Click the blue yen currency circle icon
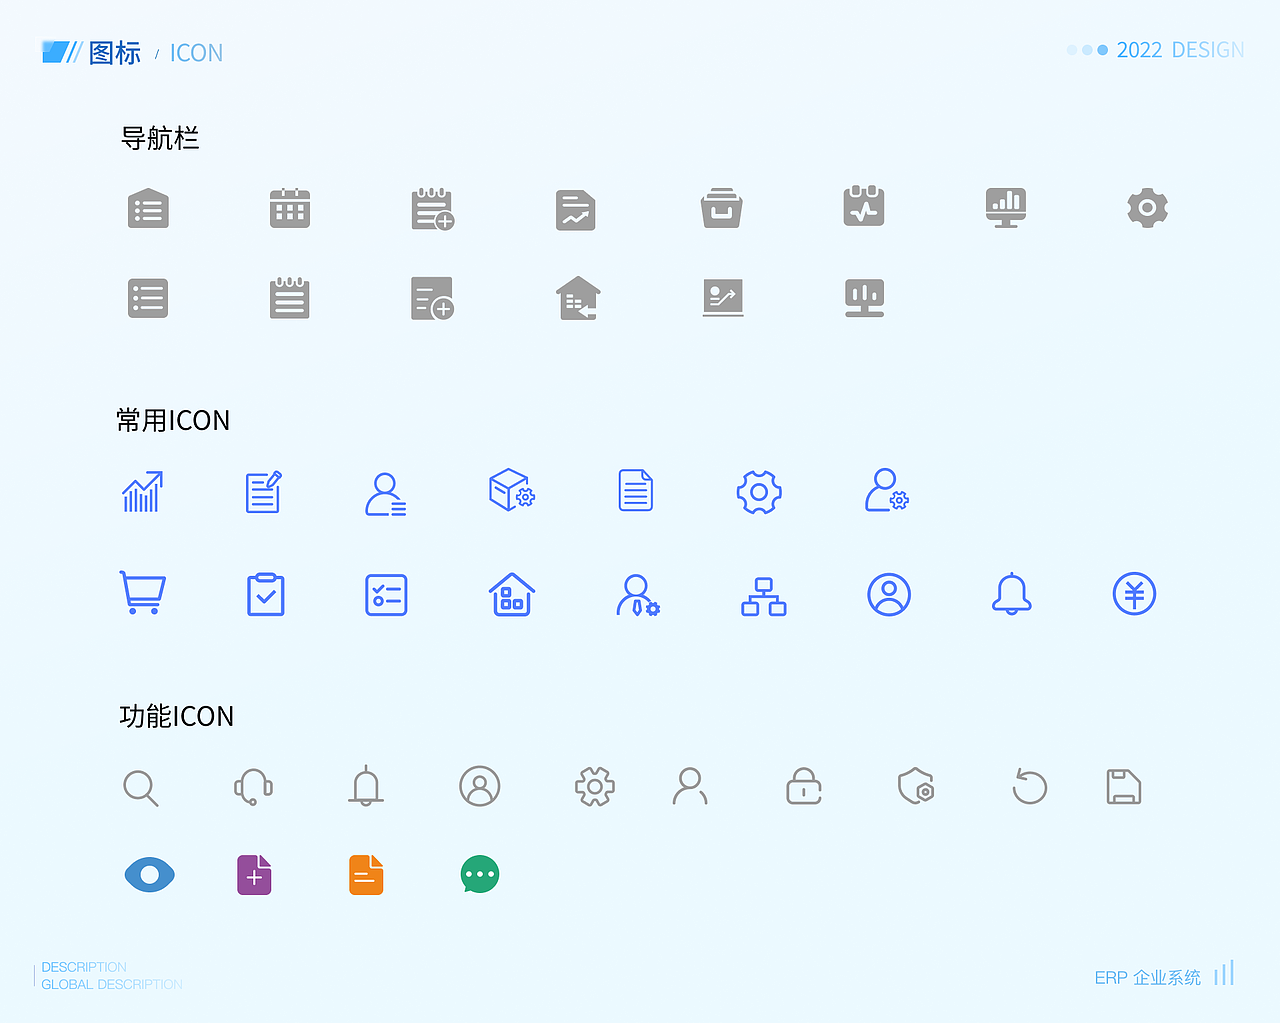 [x=1135, y=594]
